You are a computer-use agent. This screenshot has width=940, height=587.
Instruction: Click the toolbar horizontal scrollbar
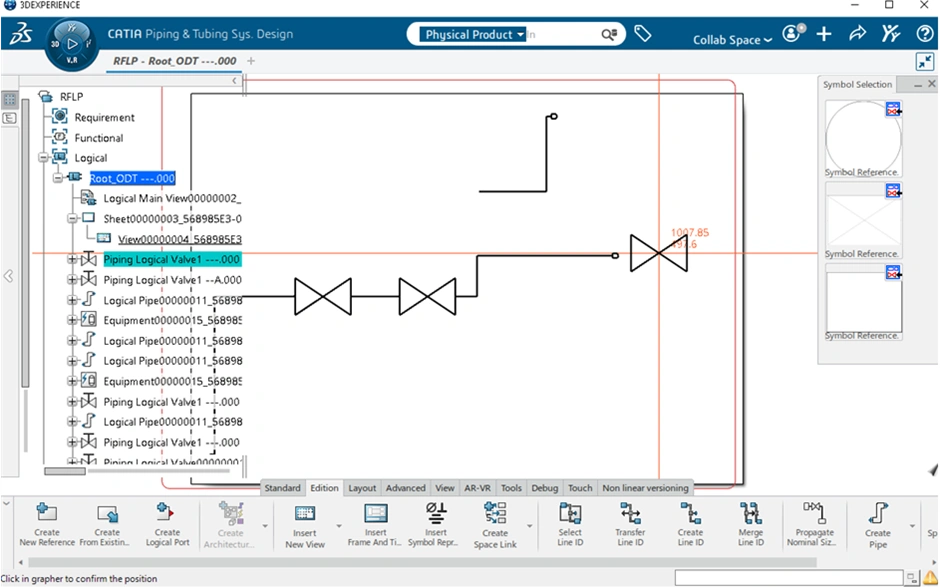click(422, 562)
